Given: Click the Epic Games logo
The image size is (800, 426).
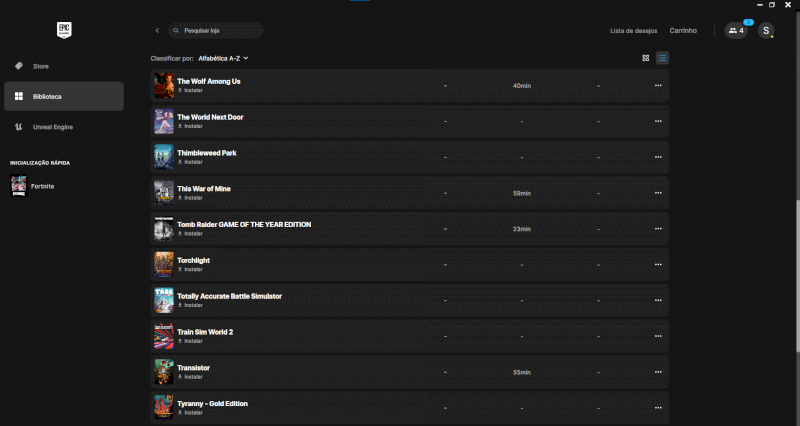Looking at the screenshot, I should 63,31.
